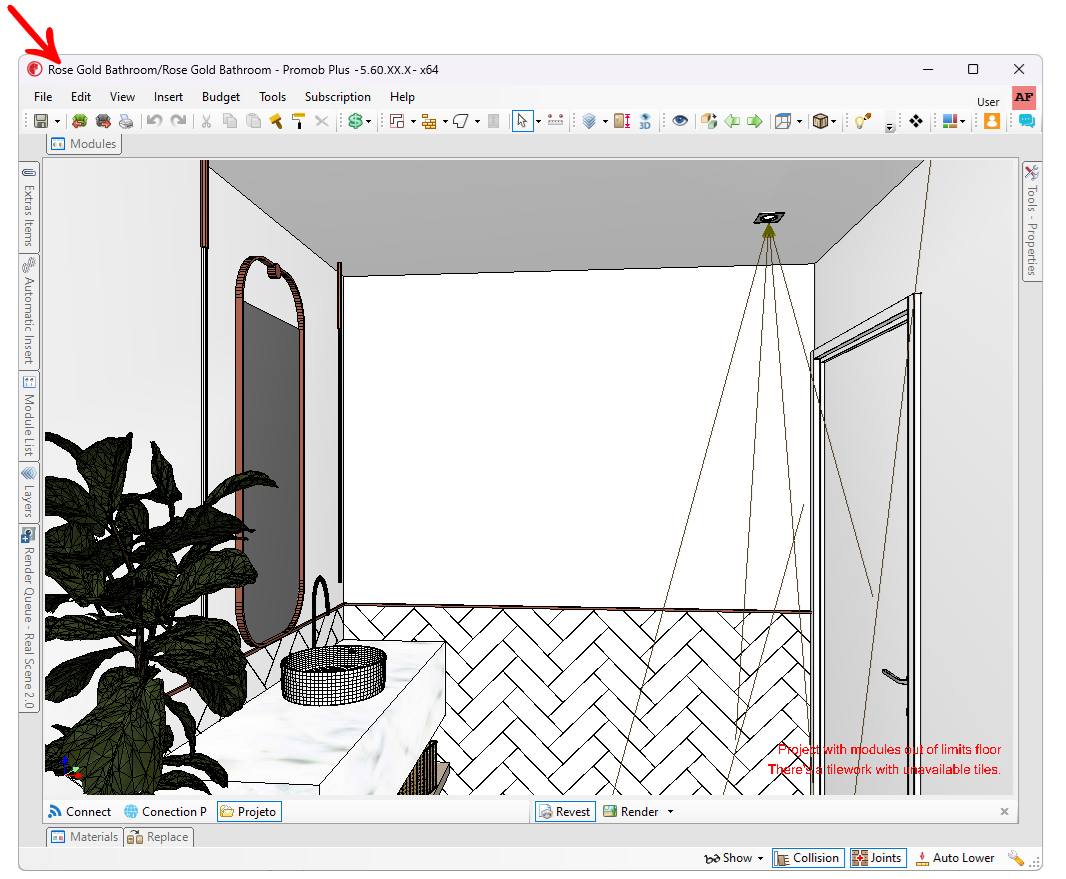Undo the last action
Screen dimensions: 1066x879
(154, 121)
